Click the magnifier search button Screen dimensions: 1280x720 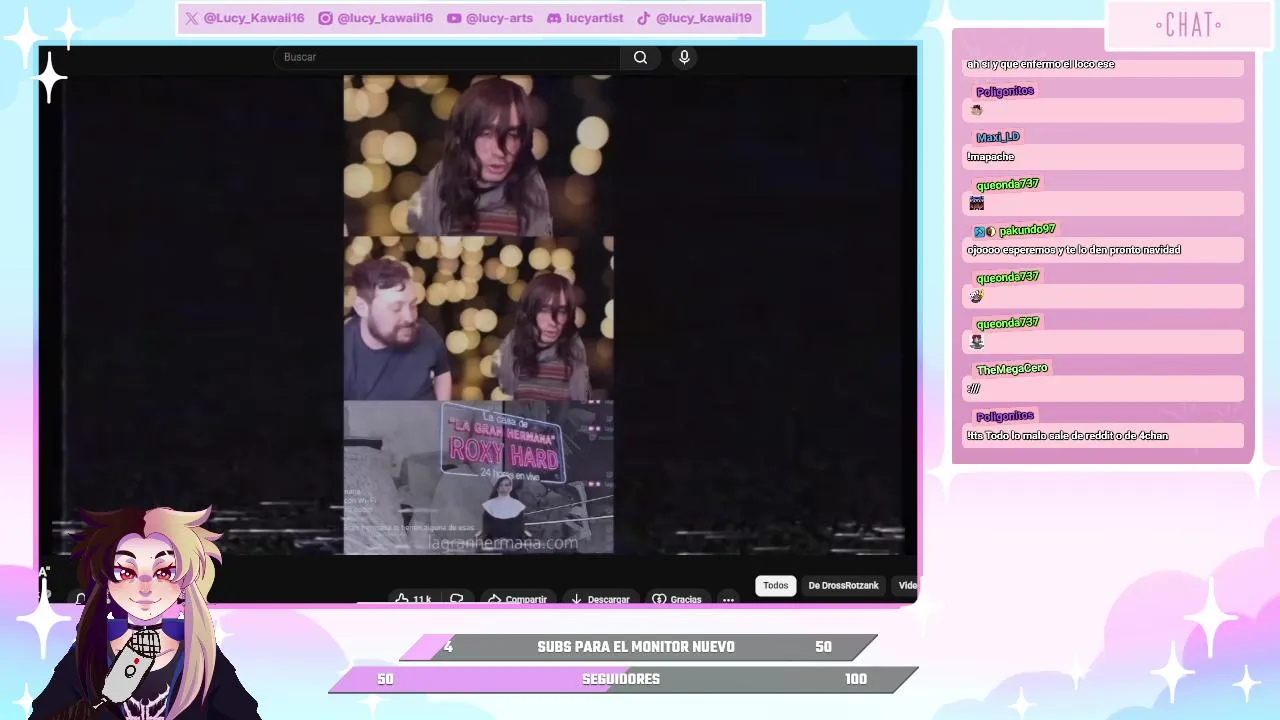pyautogui.click(x=640, y=57)
